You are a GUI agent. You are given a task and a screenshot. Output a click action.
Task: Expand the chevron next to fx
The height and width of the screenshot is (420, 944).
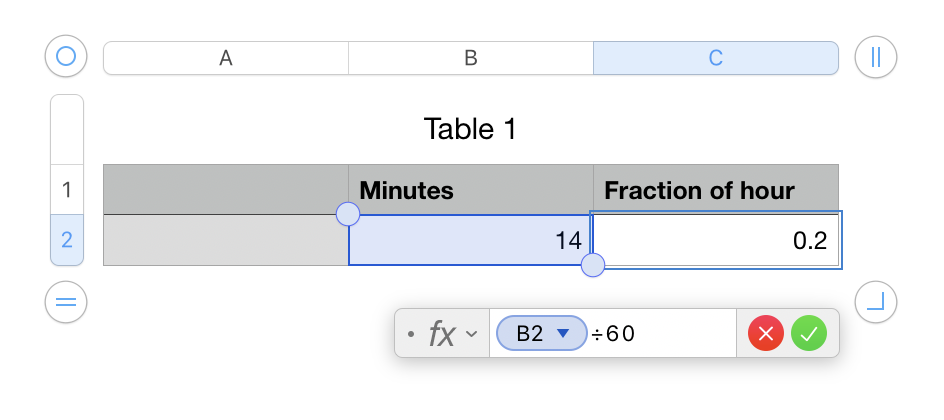click(472, 334)
